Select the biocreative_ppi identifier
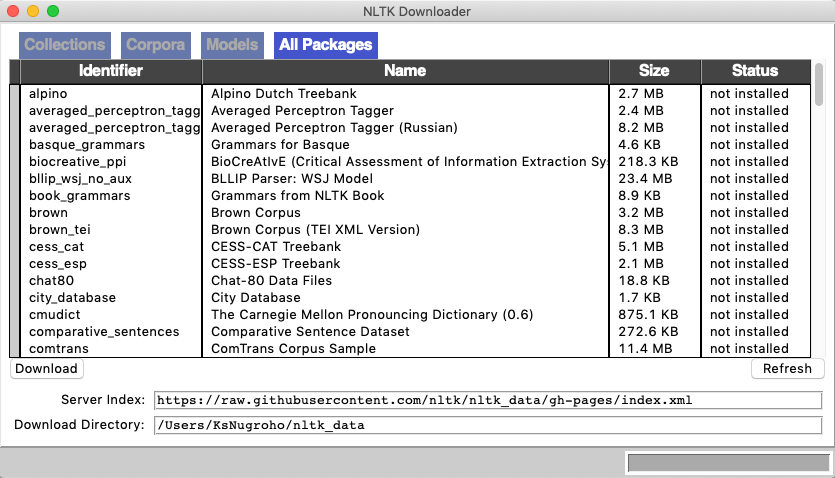 (78, 162)
